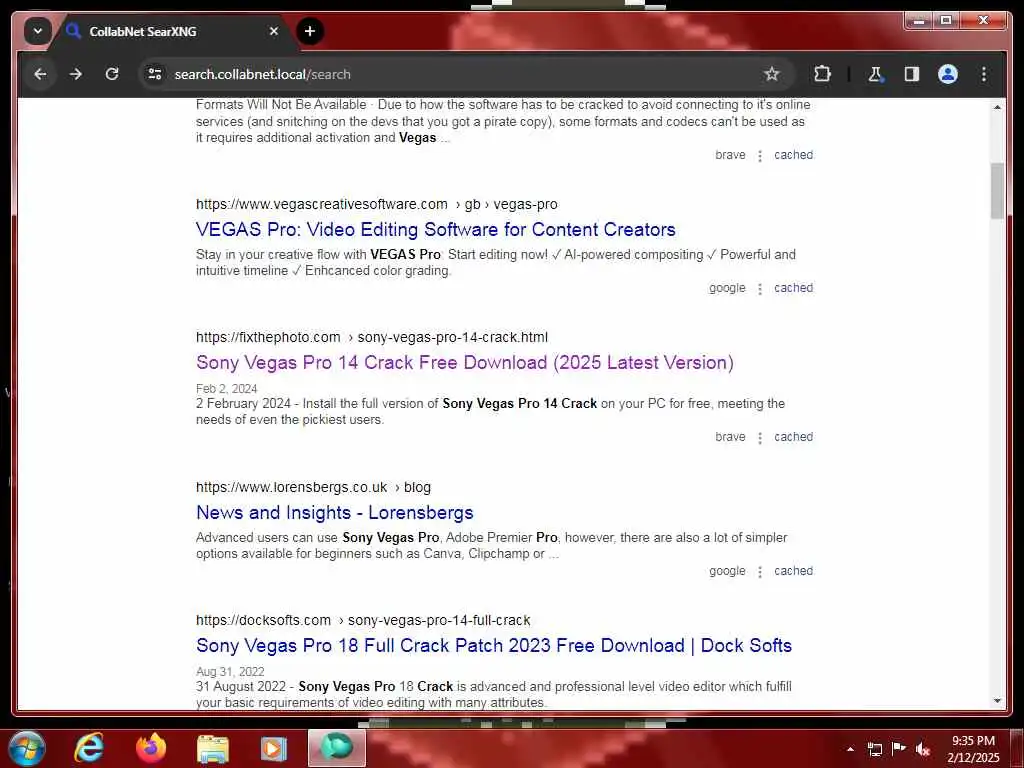Reload the search results page
Viewport: 1024px width, 768px height.
[112, 74]
